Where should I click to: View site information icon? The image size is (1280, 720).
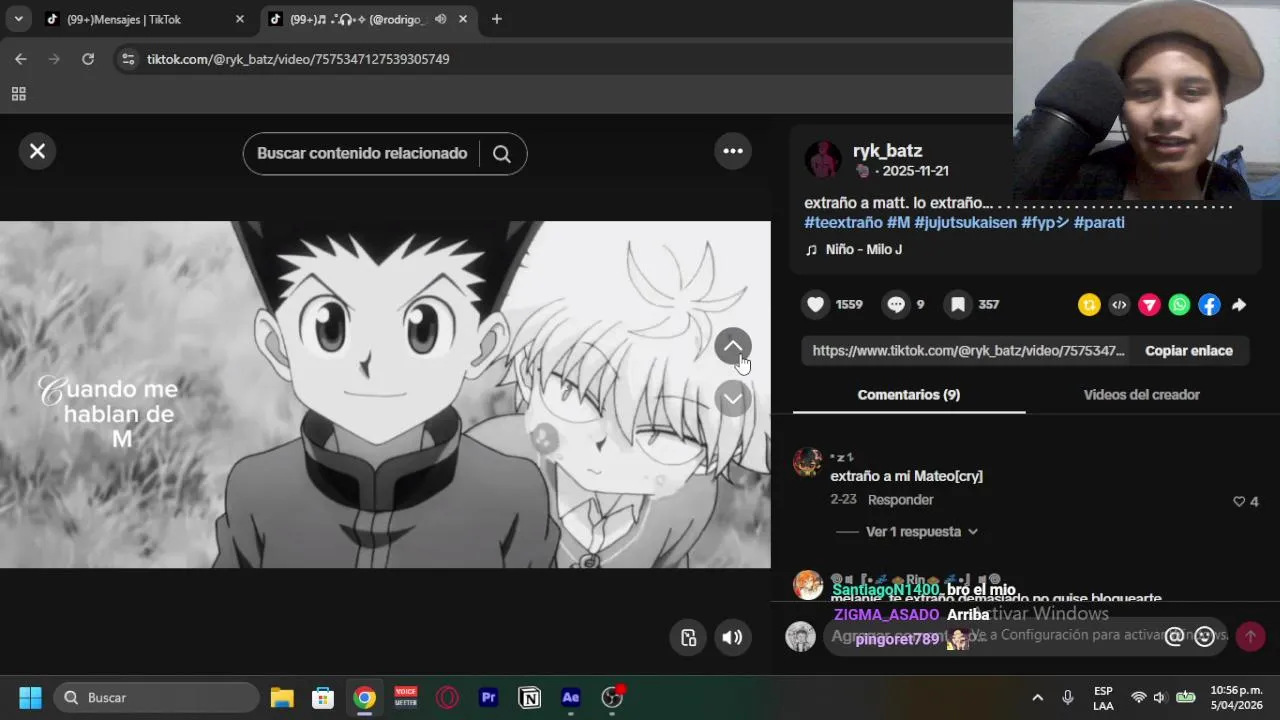(x=127, y=59)
